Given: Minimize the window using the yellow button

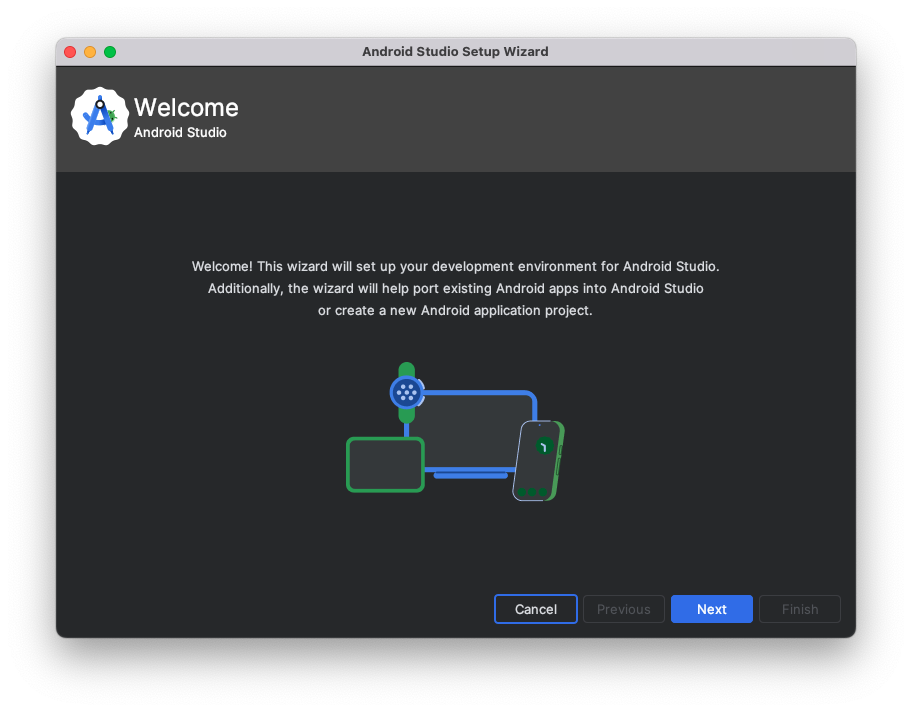Looking at the screenshot, I should point(90,52).
